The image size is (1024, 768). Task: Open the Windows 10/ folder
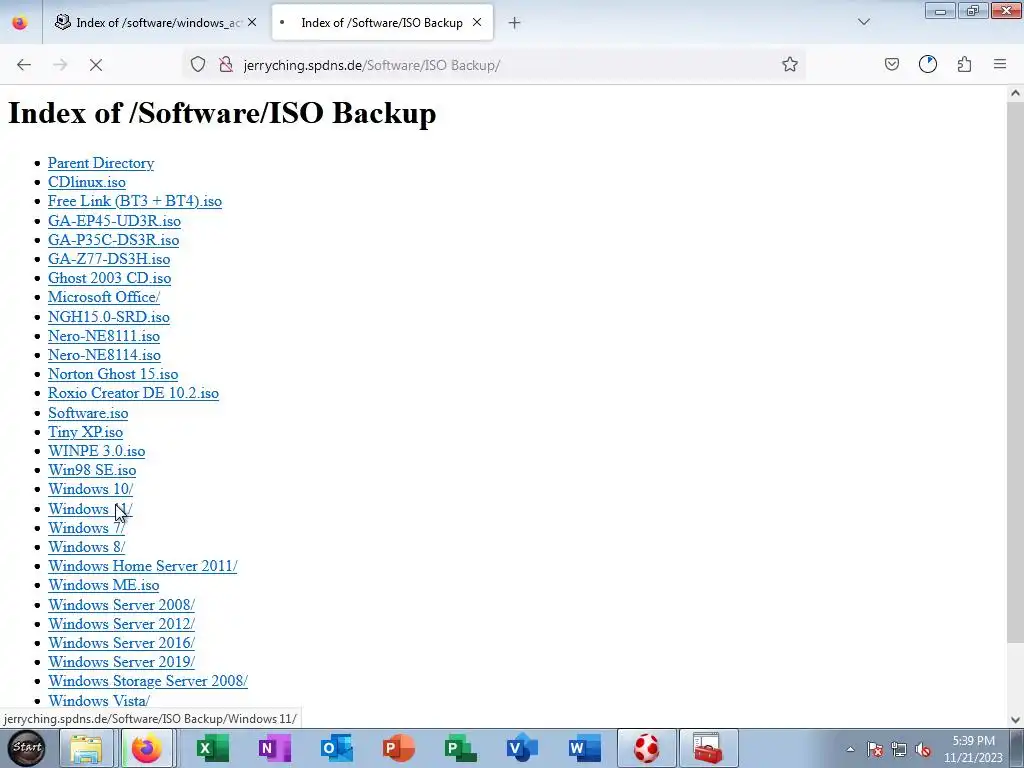pyautogui.click(x=90, y=488)
